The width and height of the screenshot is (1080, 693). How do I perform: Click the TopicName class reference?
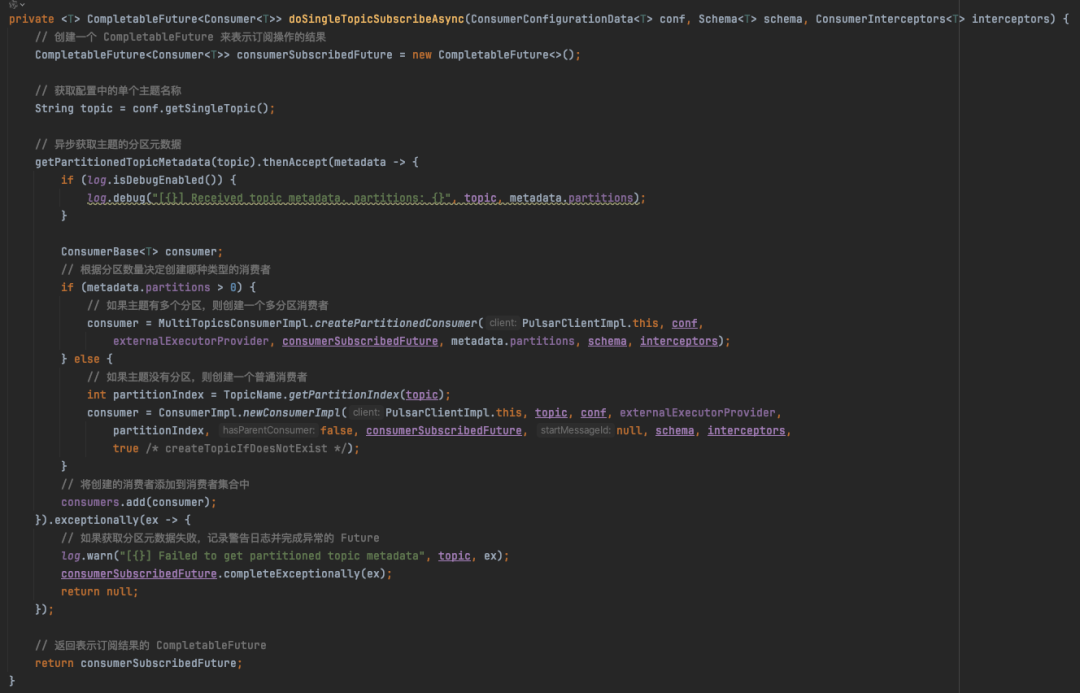(x=253, y=395)
